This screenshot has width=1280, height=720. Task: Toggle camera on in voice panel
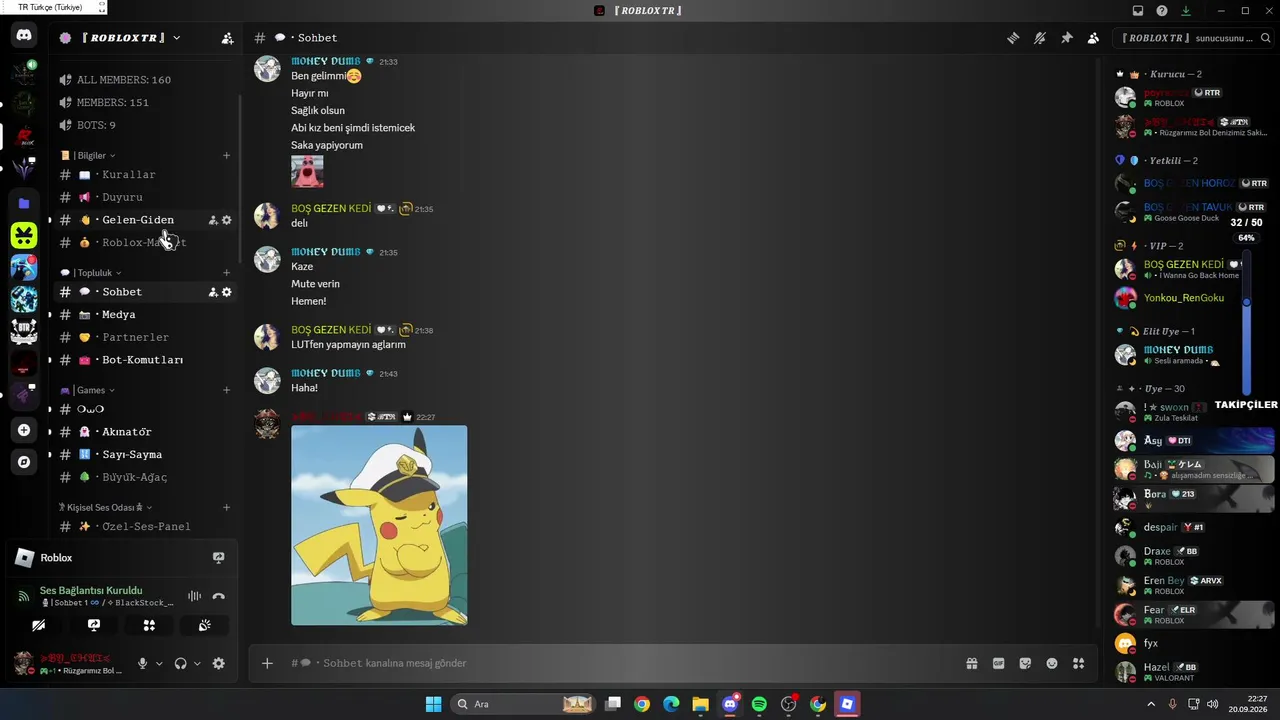[39, 625]
